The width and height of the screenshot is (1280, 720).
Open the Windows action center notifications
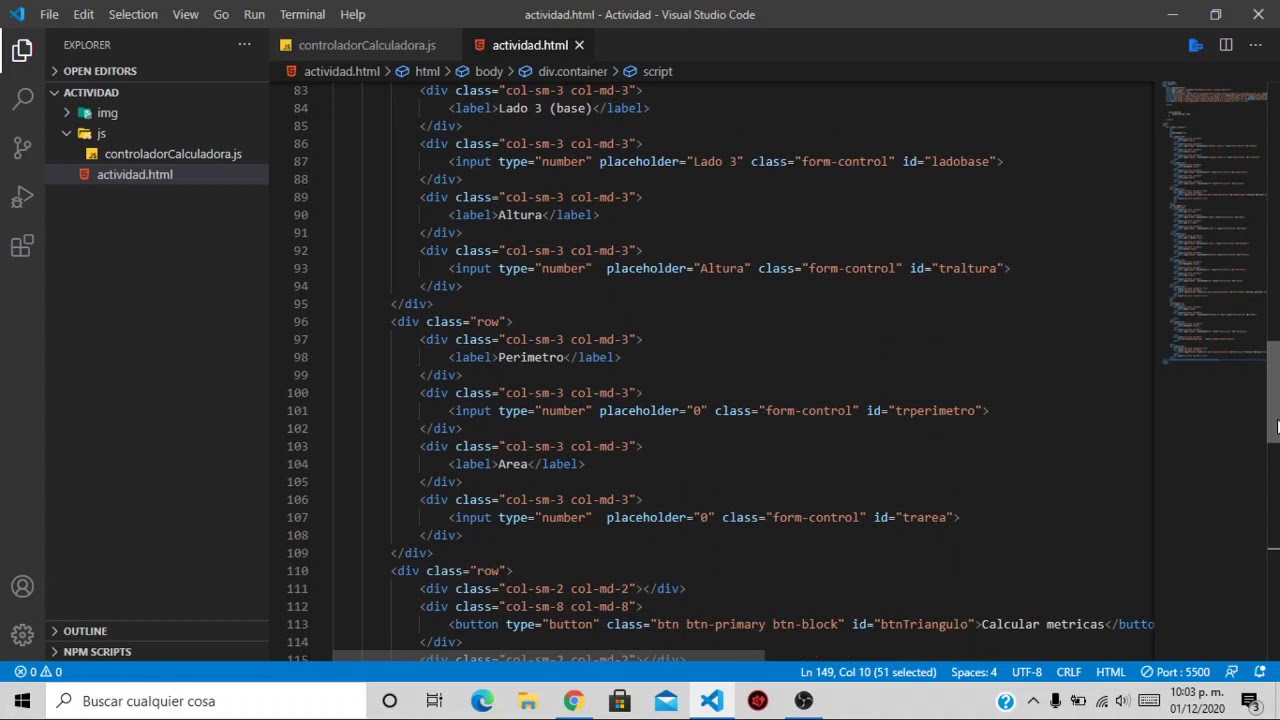tap(1250, 701)
